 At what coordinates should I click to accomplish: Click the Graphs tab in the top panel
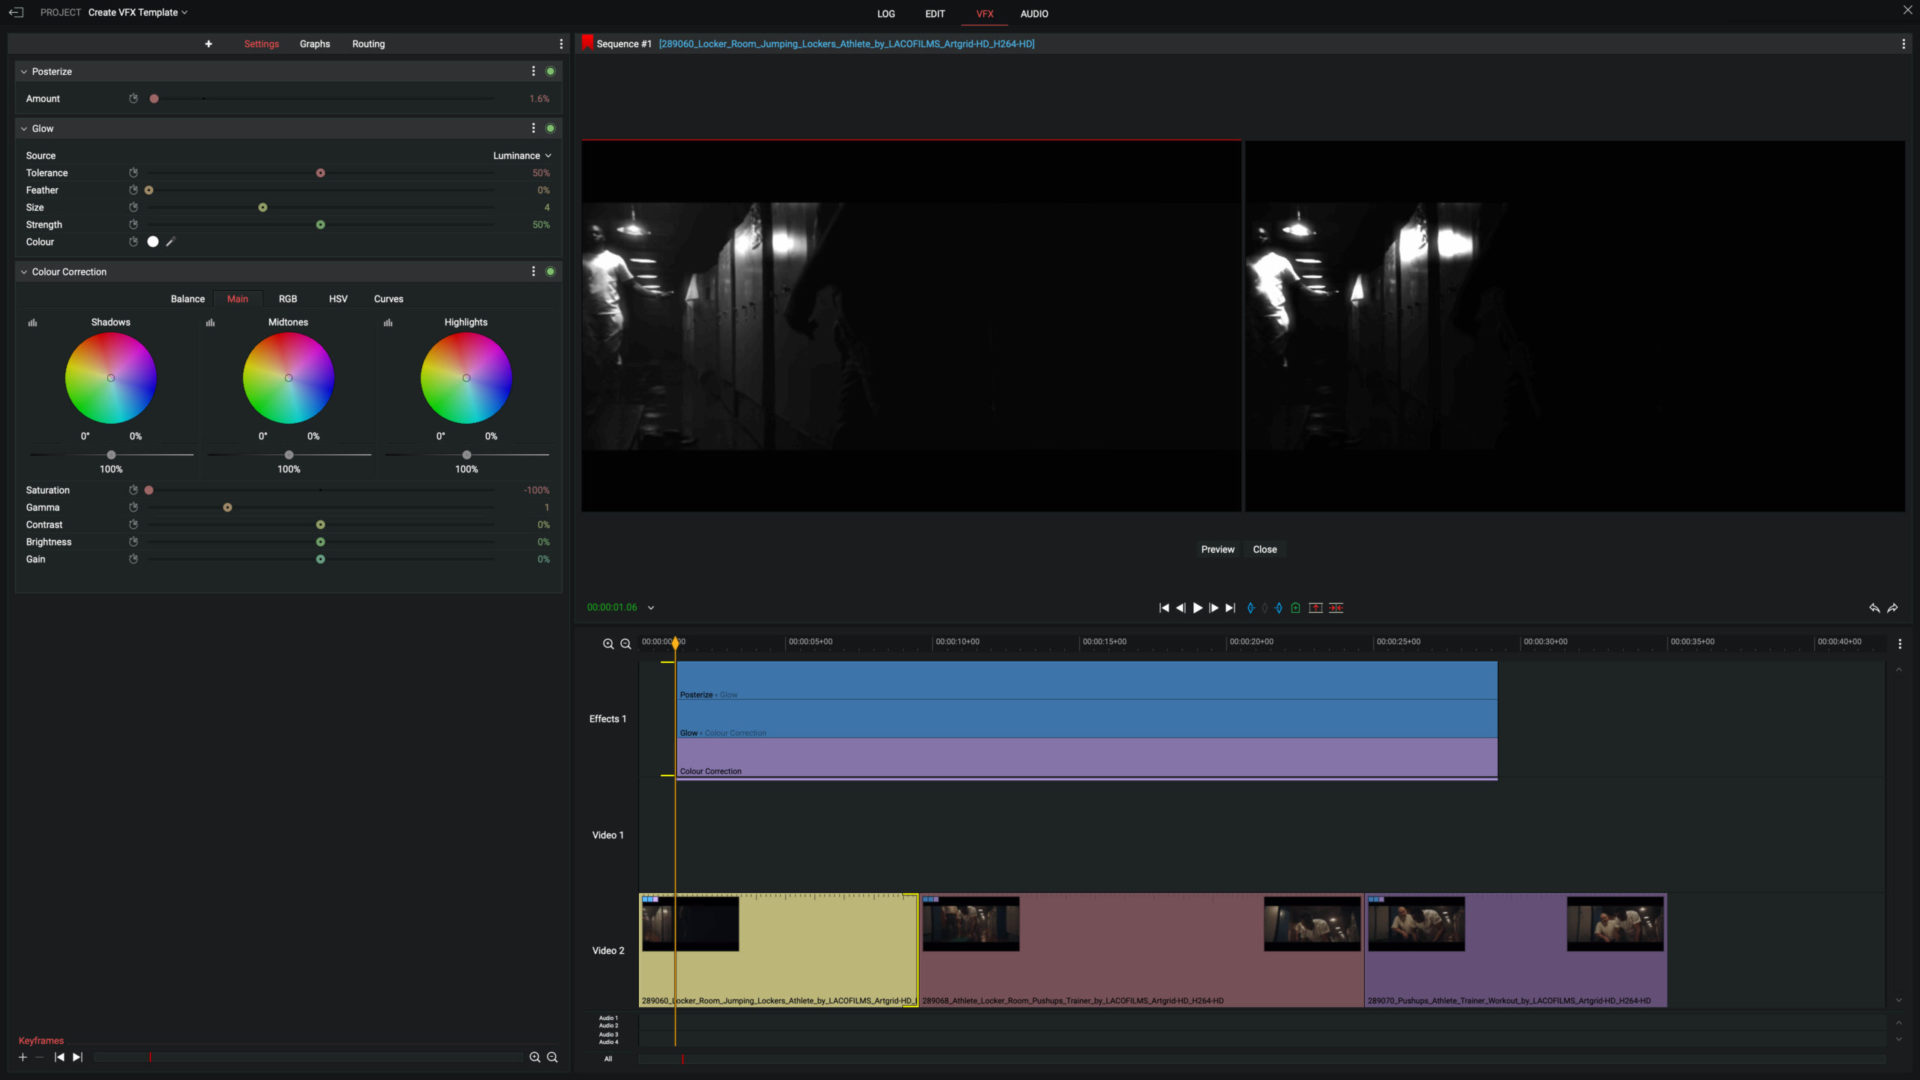tap(315, 44)
